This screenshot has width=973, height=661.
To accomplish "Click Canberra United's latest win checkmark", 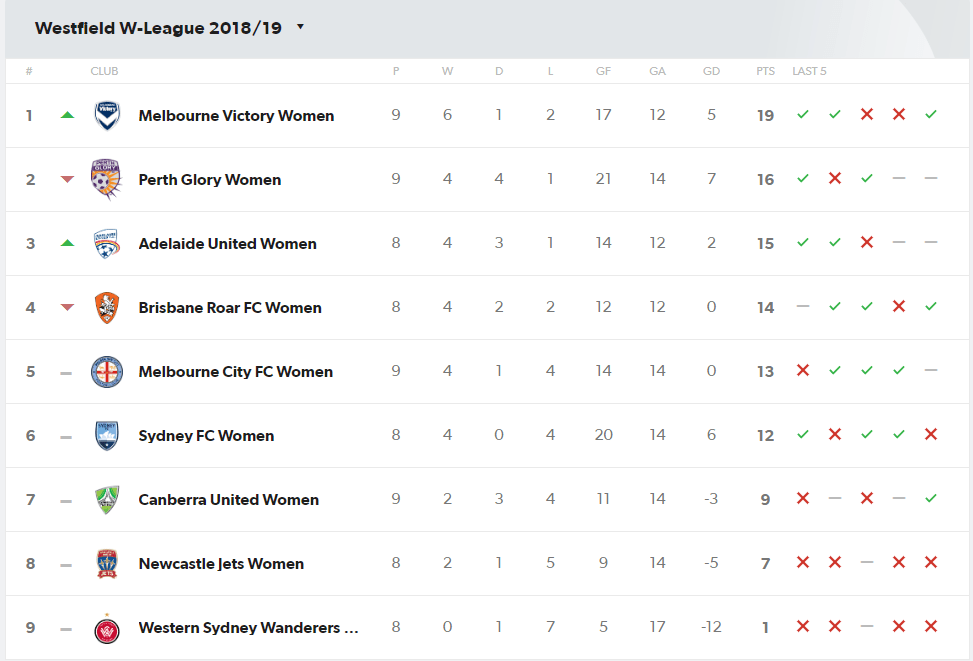I will point(931,498).
